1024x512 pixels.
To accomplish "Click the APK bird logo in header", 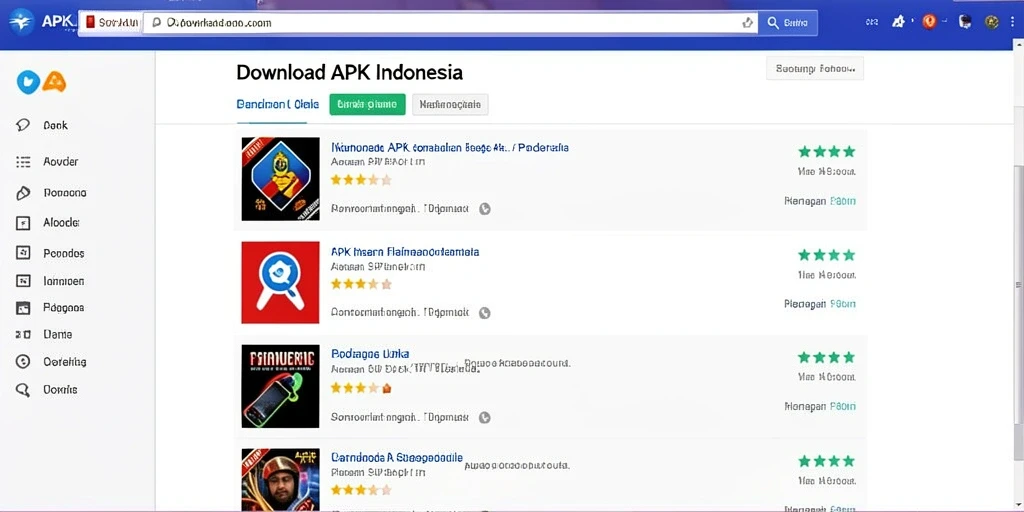I will (x=22, y=22).
